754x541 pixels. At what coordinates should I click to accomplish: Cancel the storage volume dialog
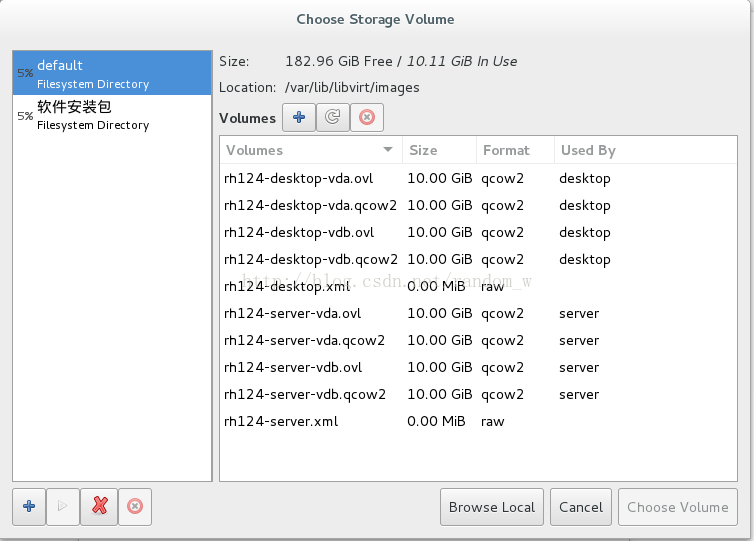(581, 507)
